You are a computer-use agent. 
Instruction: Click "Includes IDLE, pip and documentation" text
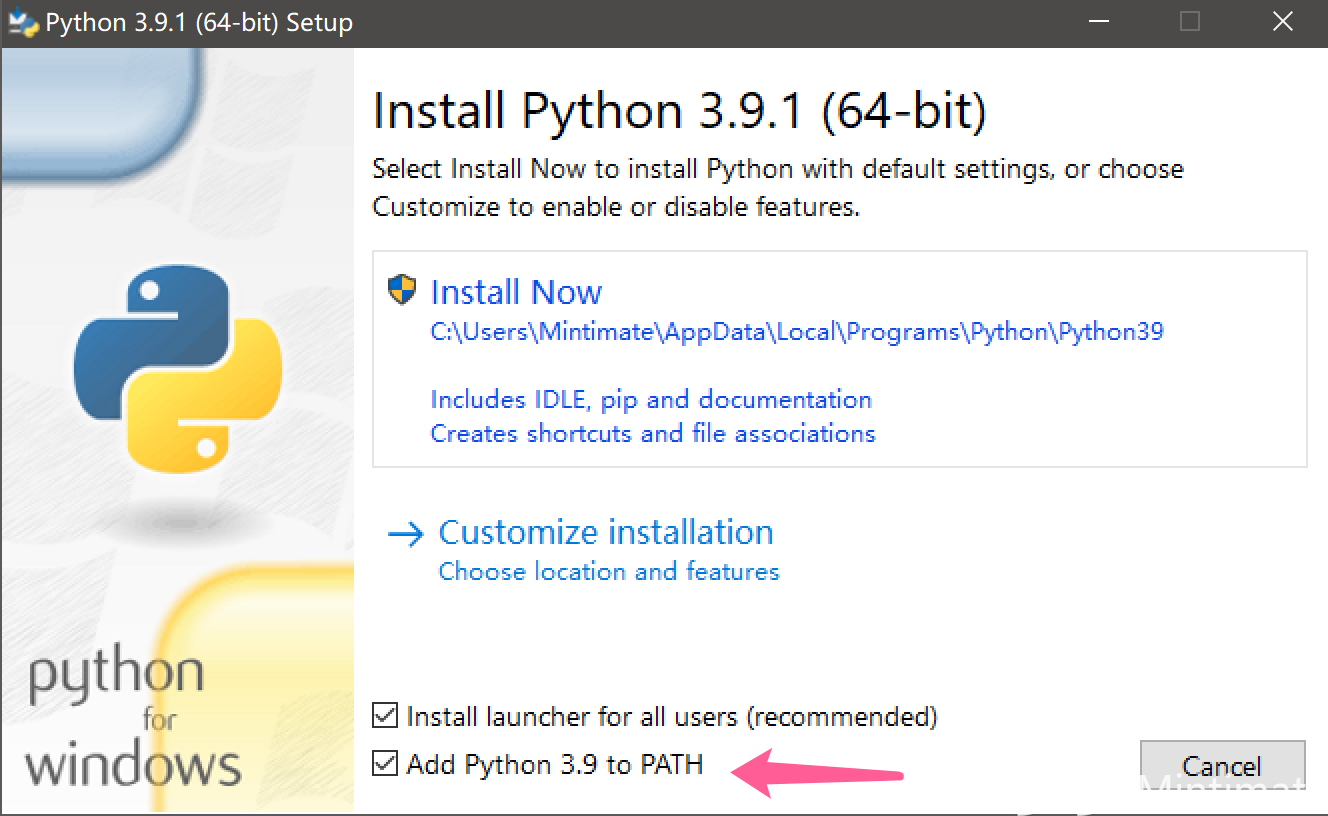pos(650,399)
